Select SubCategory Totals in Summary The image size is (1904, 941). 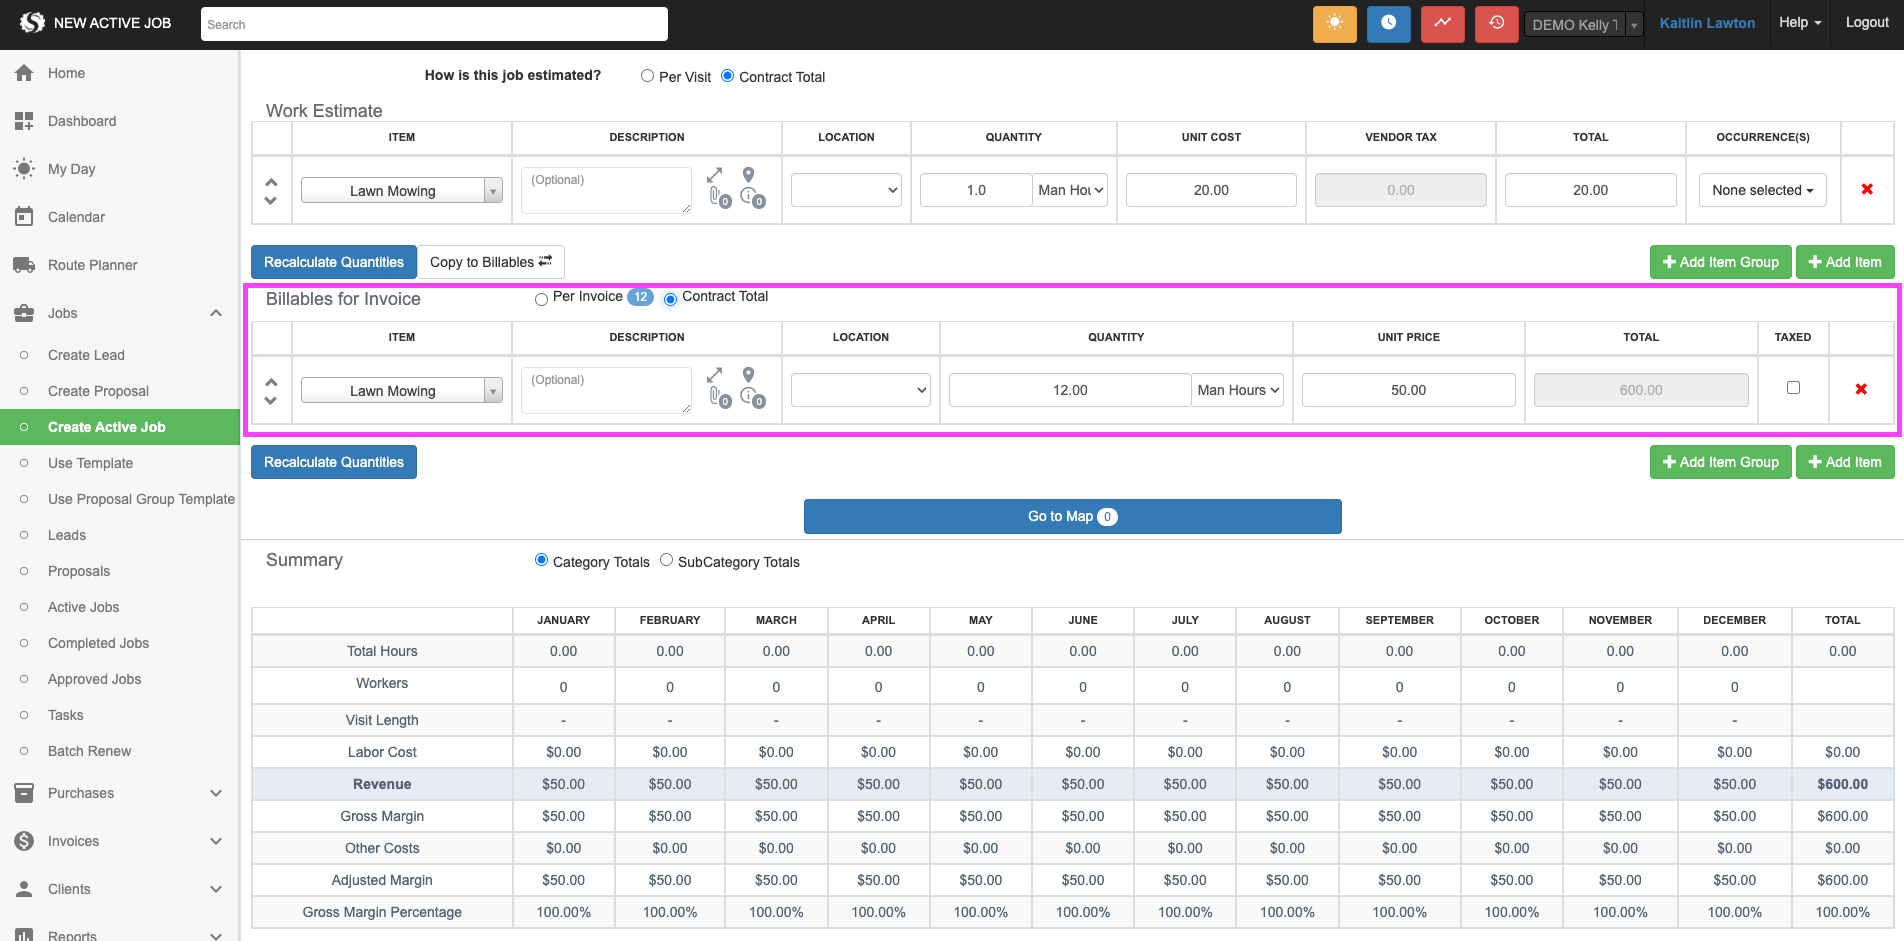pos(667,561)
